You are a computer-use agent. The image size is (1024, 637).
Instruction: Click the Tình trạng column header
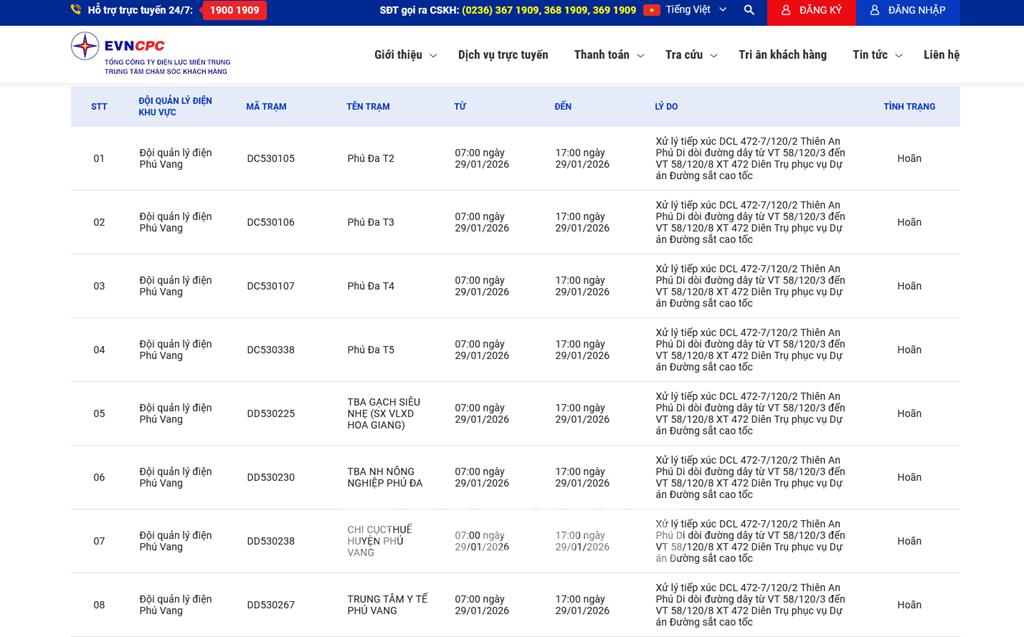tap(908, 106)
